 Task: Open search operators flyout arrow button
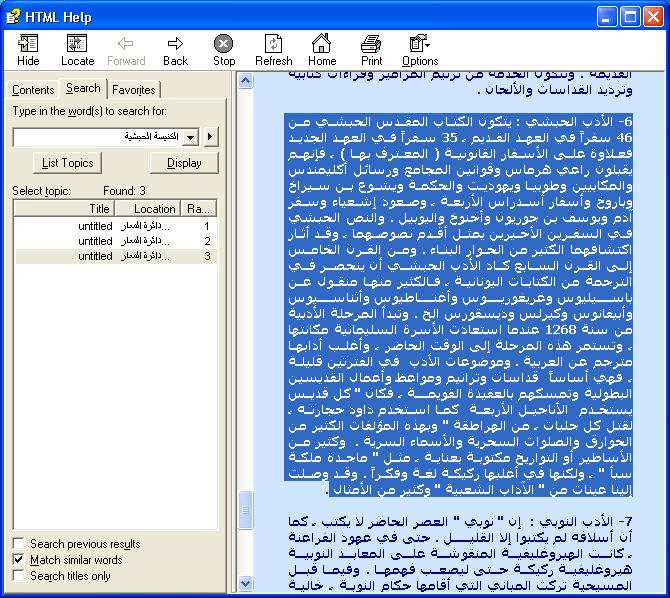pyautogui.click(x=210, y=137)
